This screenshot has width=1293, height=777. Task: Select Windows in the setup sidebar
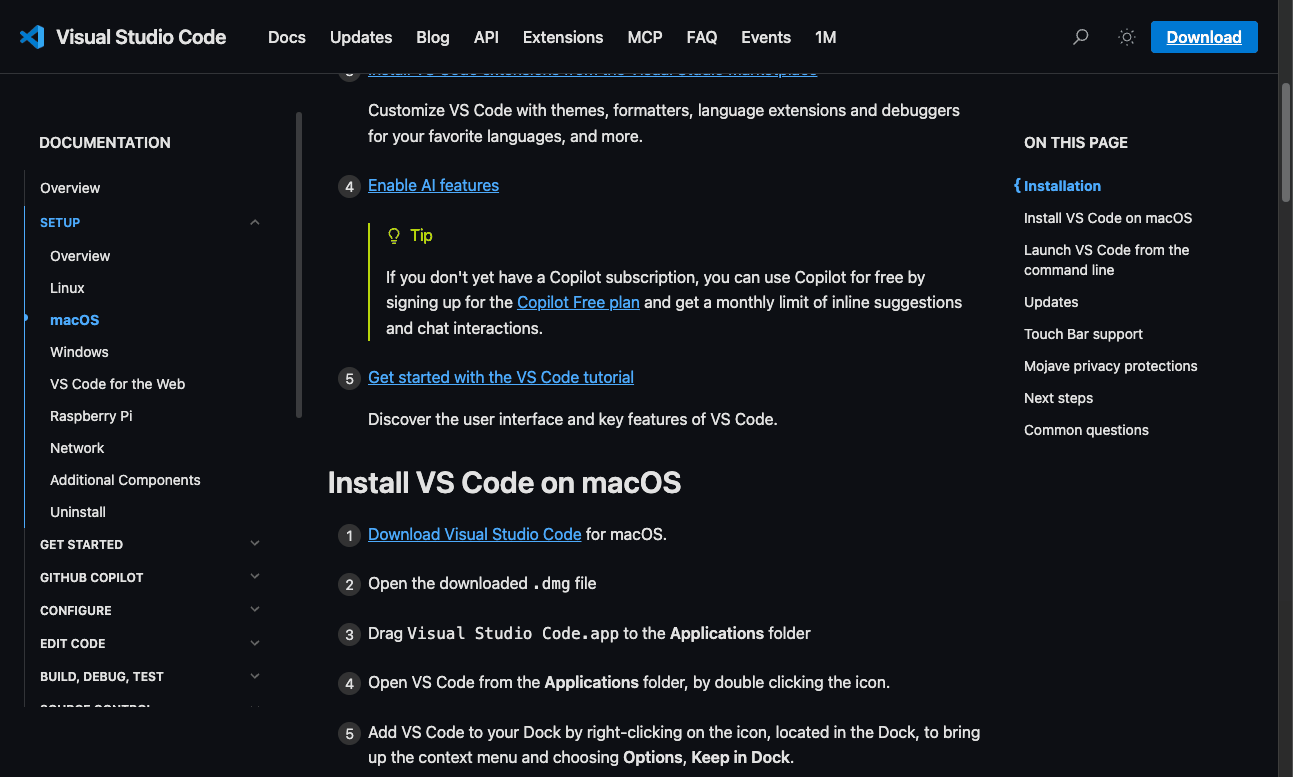pyautogui.click(x=79, y=352)
